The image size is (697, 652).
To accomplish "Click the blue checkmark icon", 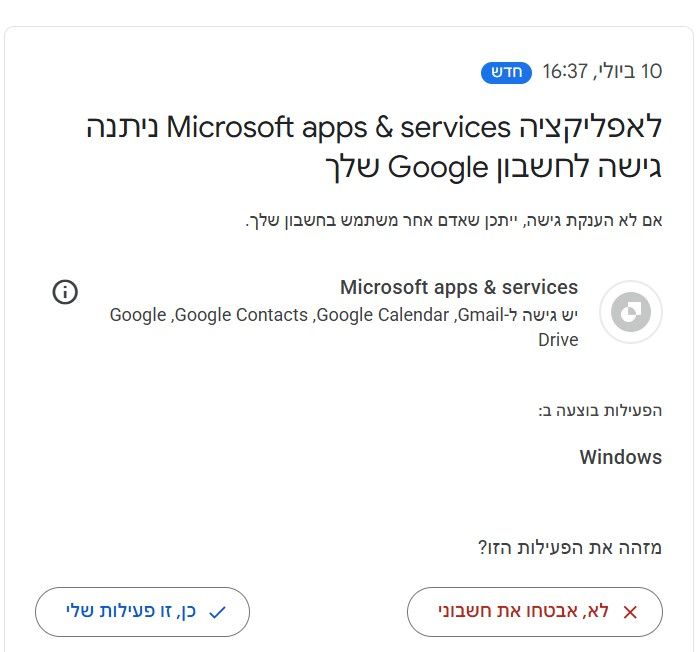I will [x=217, y=612].
